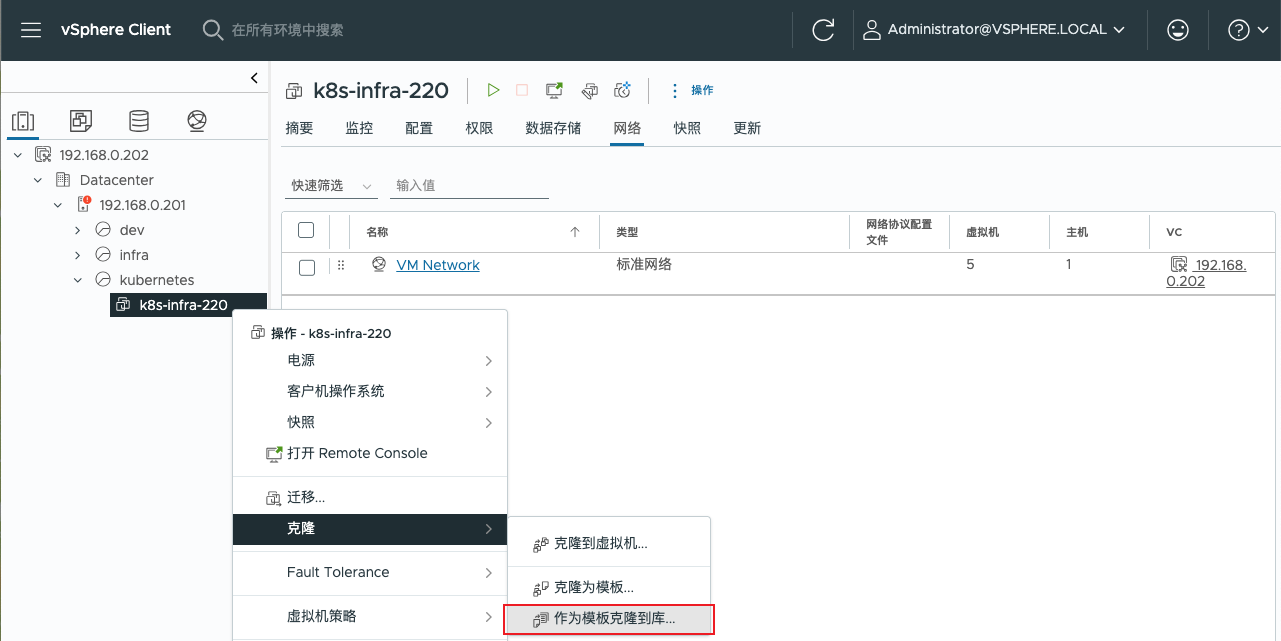Select the kubernetes resource pool
Image resolution: width=1281 pixels, height=641 pixels.
coord(156,280)
